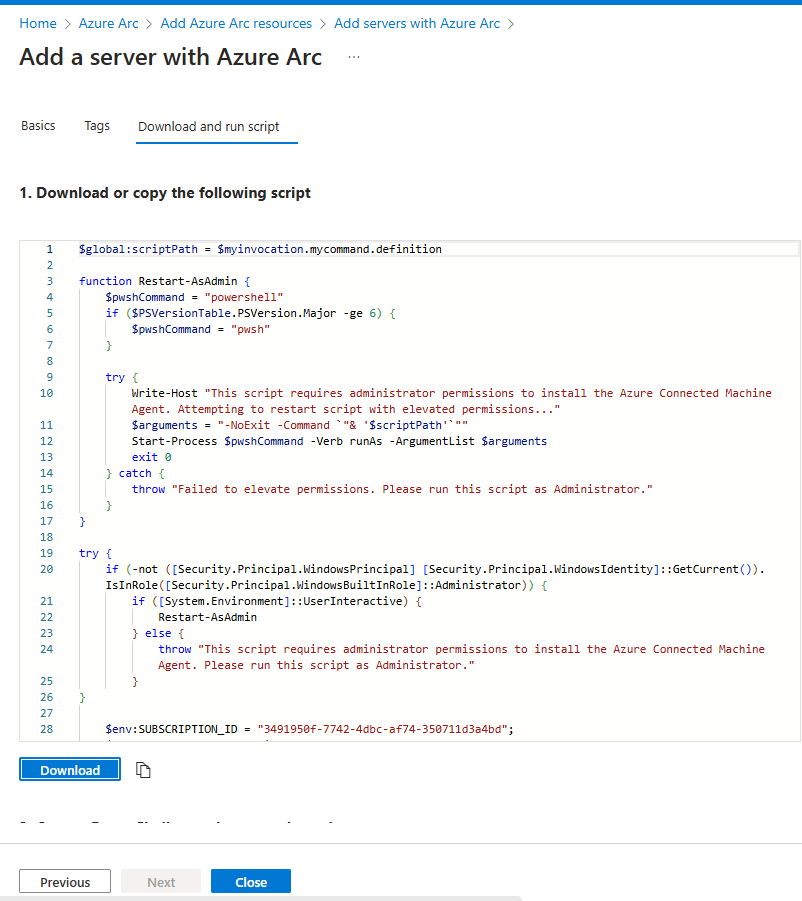Copy script to clipboard icon
Image resolution: width=802 pixels, height=901 pixels.
143,769
